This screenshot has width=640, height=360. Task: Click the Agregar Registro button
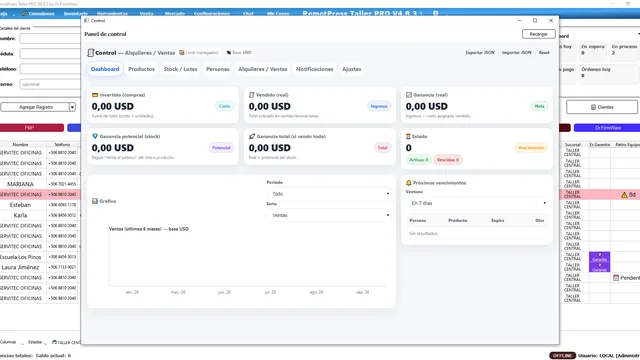35,107
